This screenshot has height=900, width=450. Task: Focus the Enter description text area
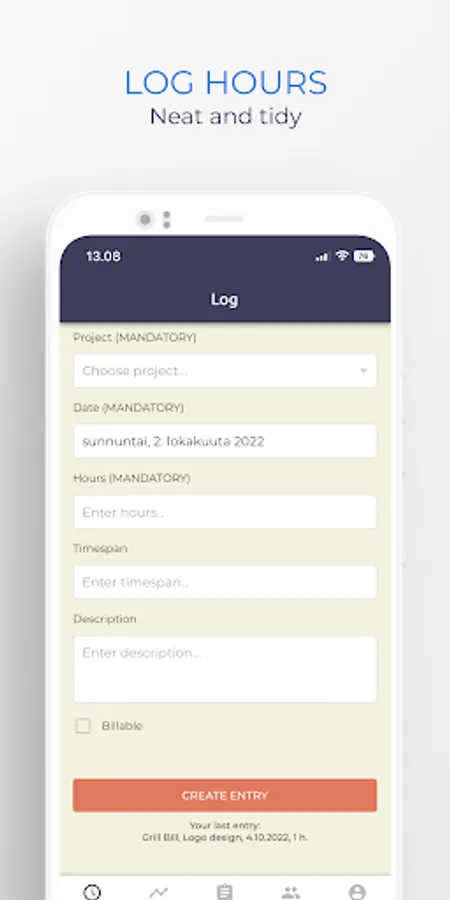(x=225, y=669)
